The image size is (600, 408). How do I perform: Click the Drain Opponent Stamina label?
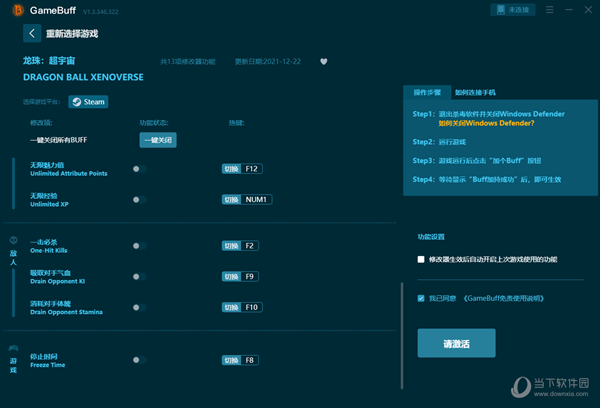pos(66,308)
